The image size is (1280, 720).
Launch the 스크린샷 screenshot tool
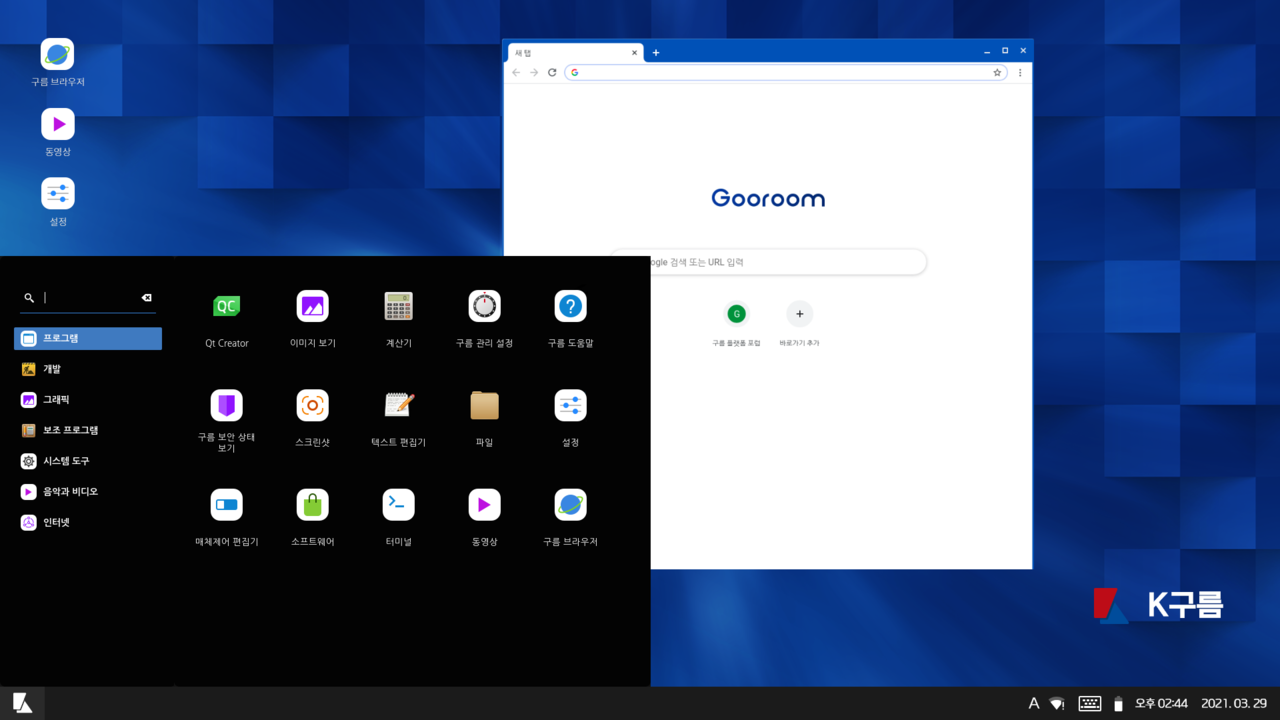[312, 406]
